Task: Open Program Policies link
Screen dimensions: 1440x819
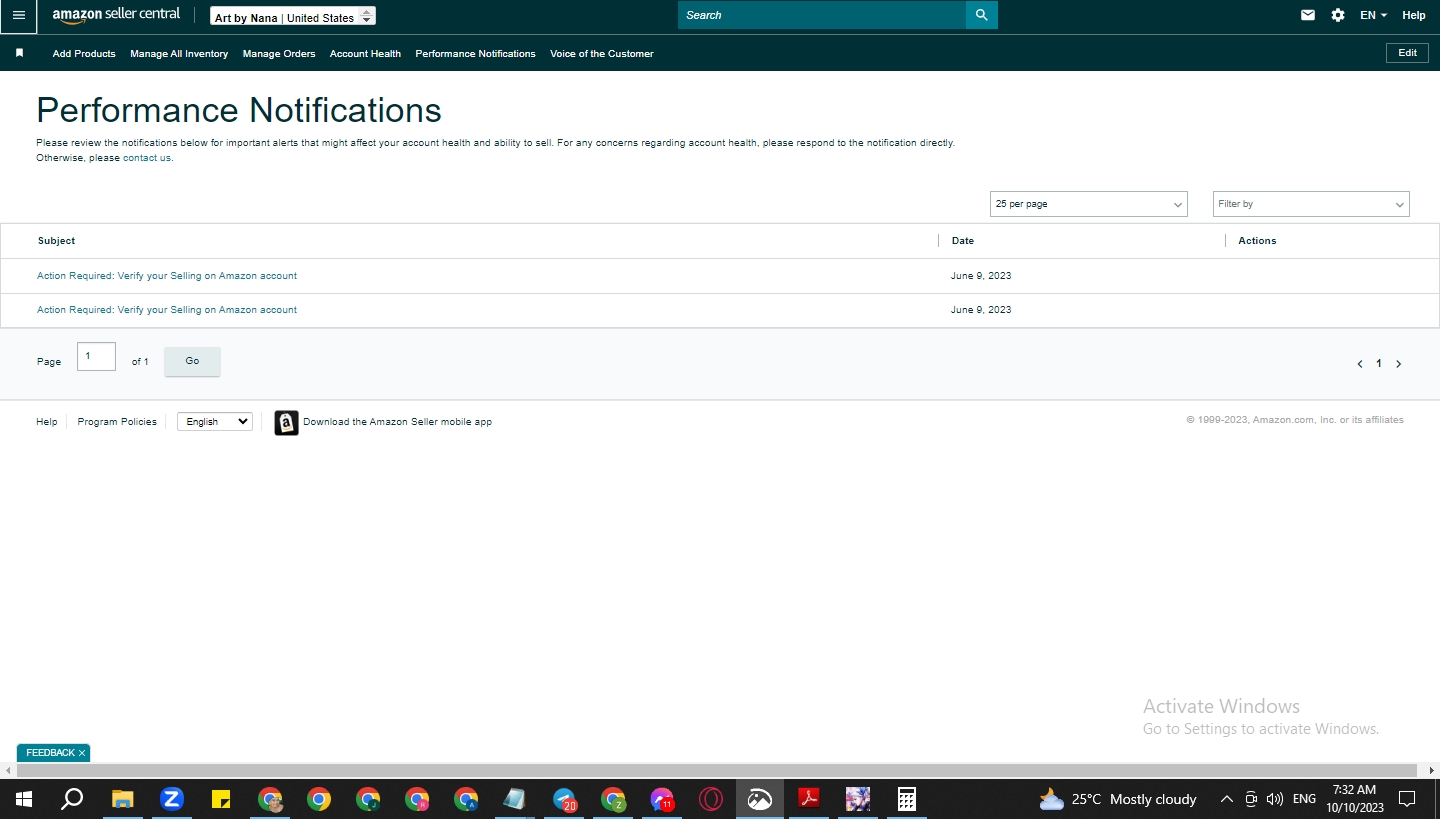Action: [117, 422]
